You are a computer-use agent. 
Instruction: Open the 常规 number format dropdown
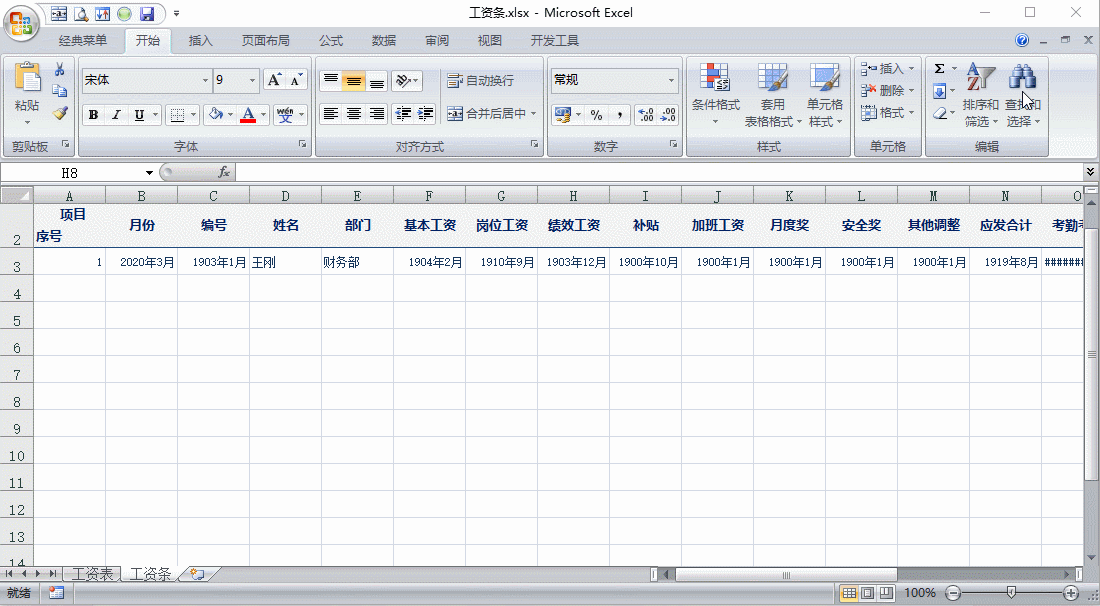click(671, 81)
